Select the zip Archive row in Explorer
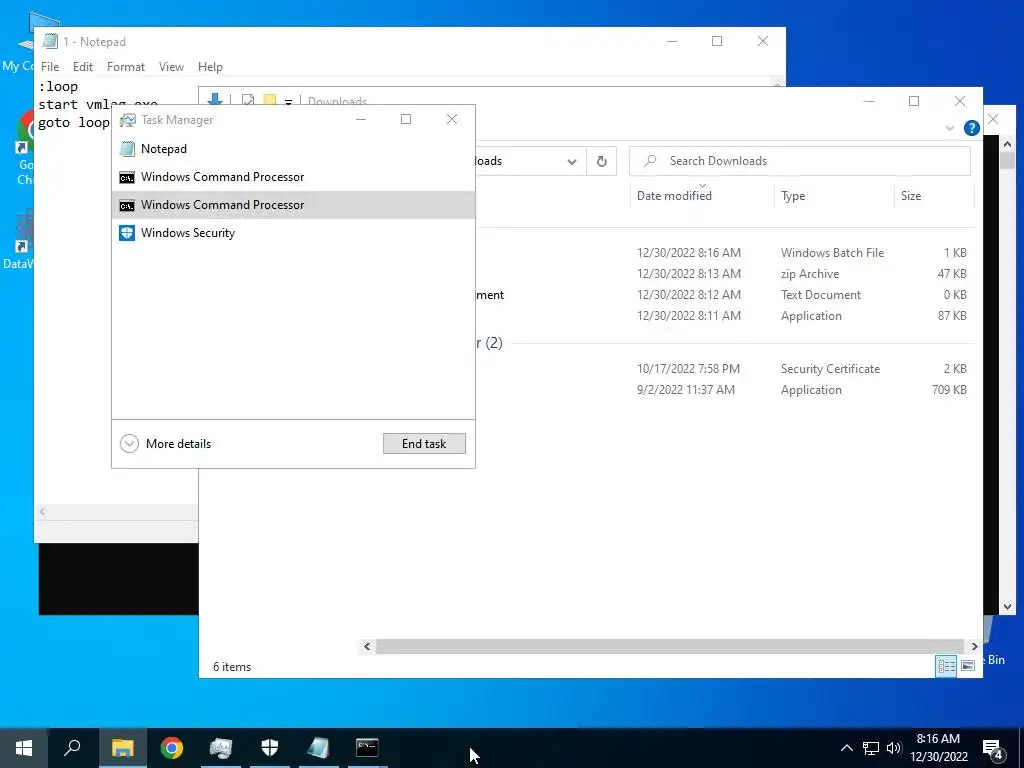The image size is (1024, 768). tap(725, 274)
